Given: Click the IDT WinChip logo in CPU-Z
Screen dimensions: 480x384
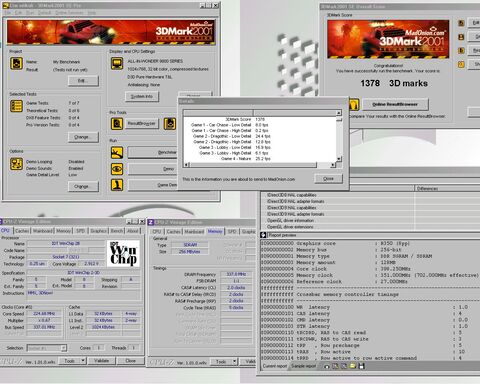Looking at the screenshot, I should pos(123,253).
